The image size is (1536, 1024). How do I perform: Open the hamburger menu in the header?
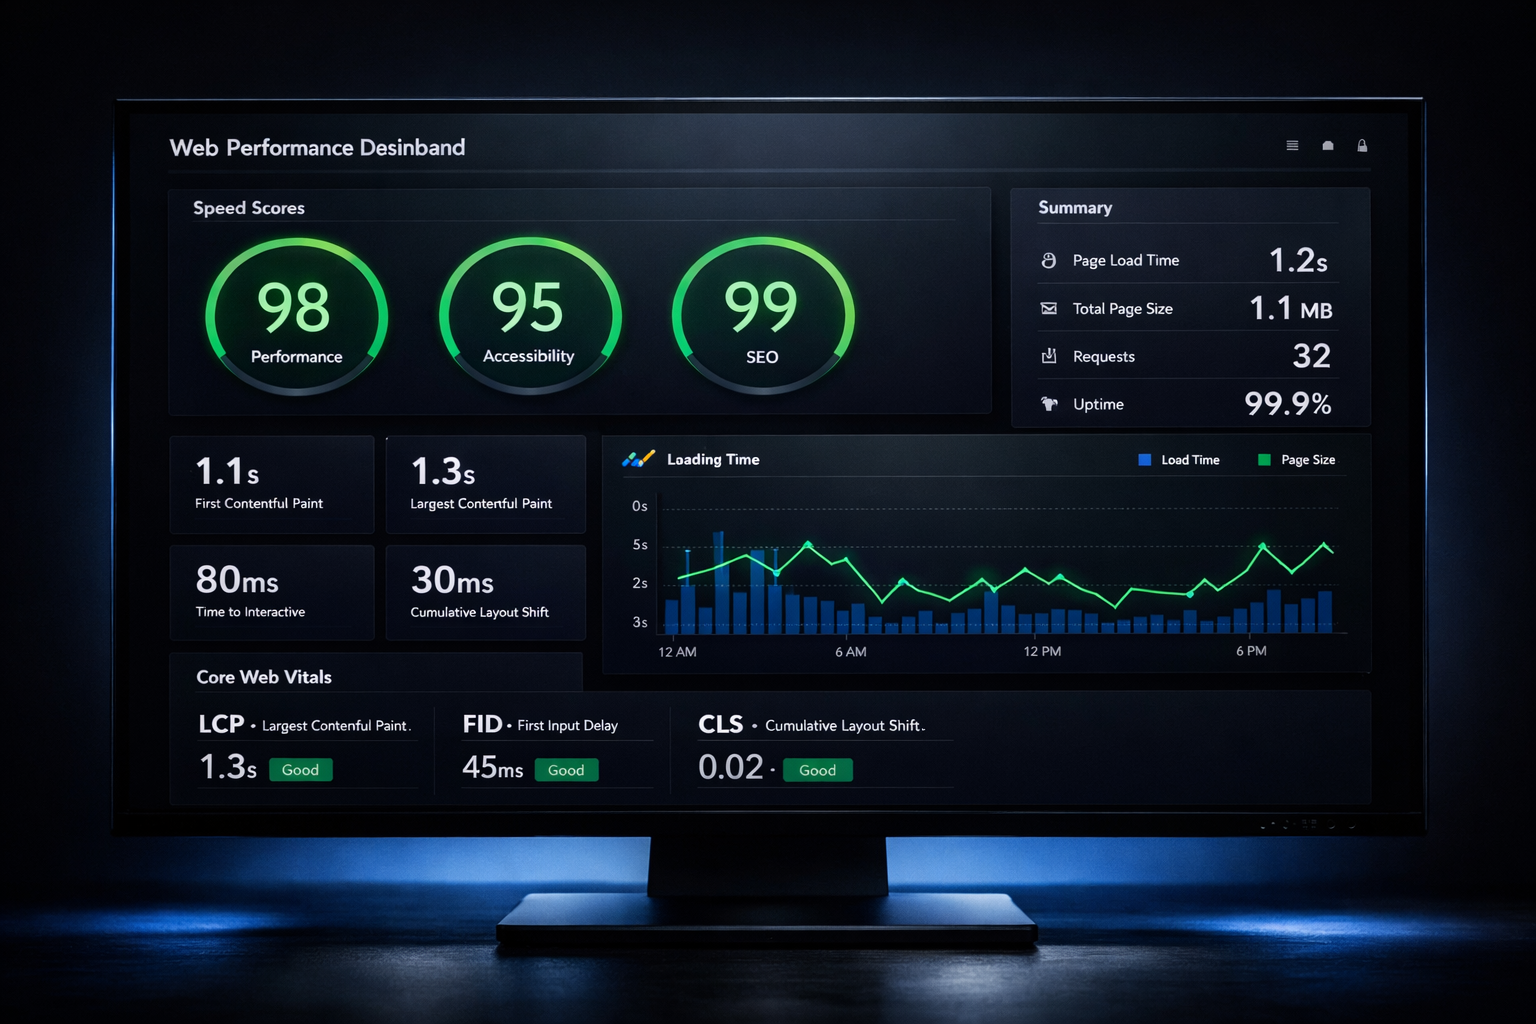click(x=1291, y=145)
